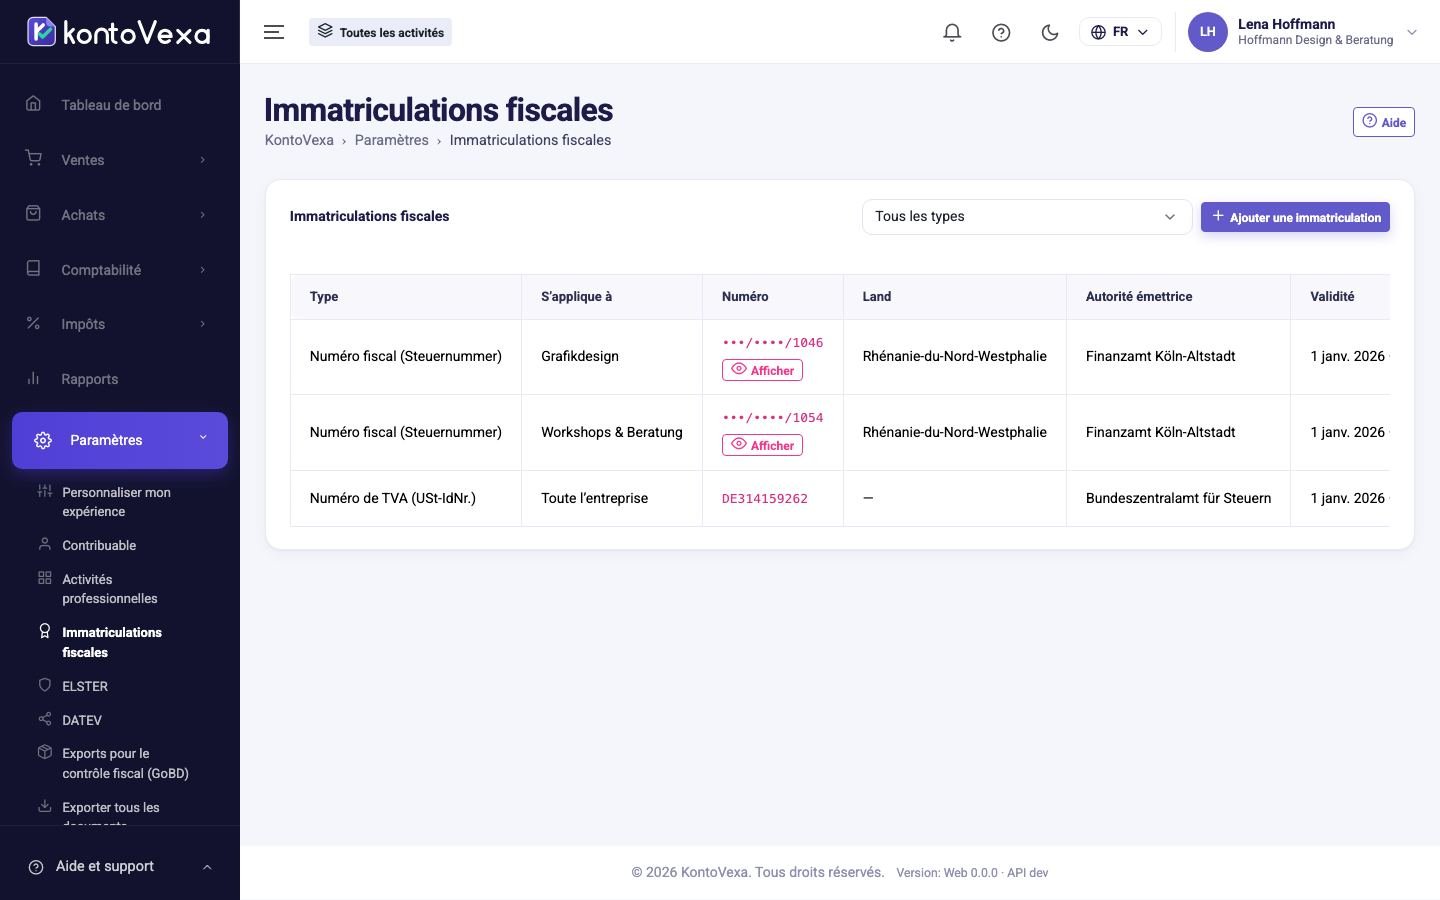Click KontoVexa breadcrumb link
Screen dimensions: 1440x900
coord(299,140)
